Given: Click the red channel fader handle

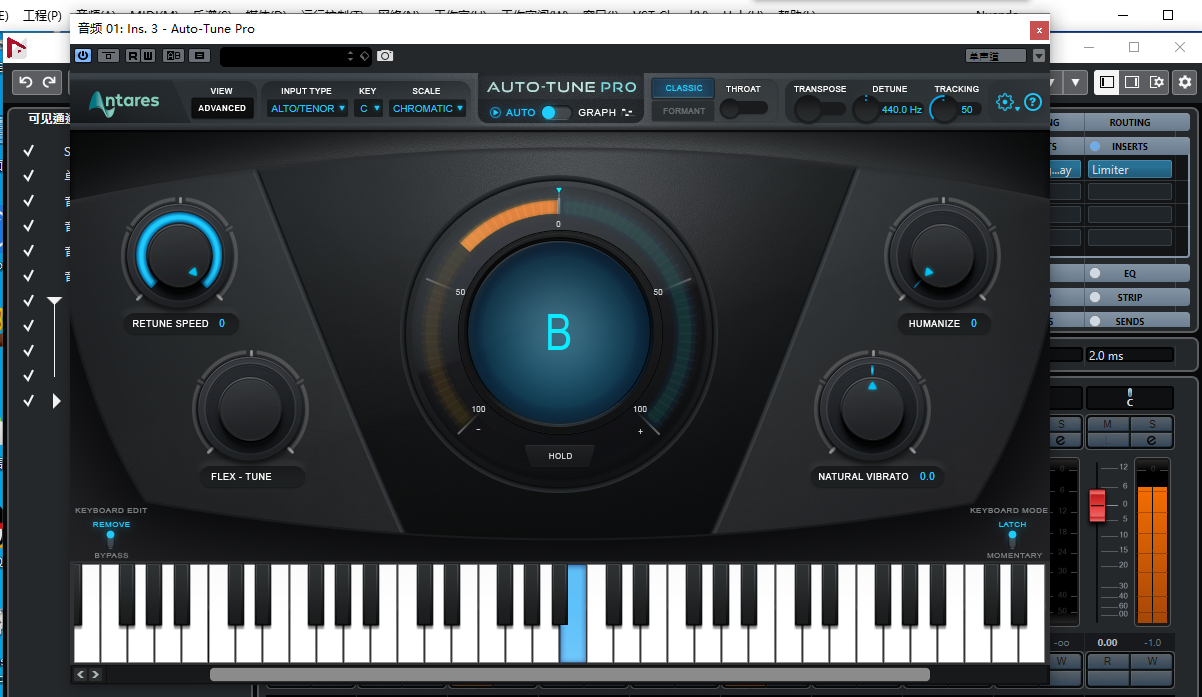Looking at the screenshot, I should [x=1097, y=505].
